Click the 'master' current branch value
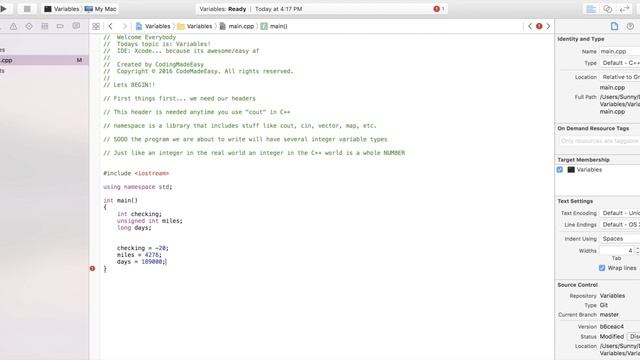The width and height of the screenshot is (640, 360). (x=609, y=315)
